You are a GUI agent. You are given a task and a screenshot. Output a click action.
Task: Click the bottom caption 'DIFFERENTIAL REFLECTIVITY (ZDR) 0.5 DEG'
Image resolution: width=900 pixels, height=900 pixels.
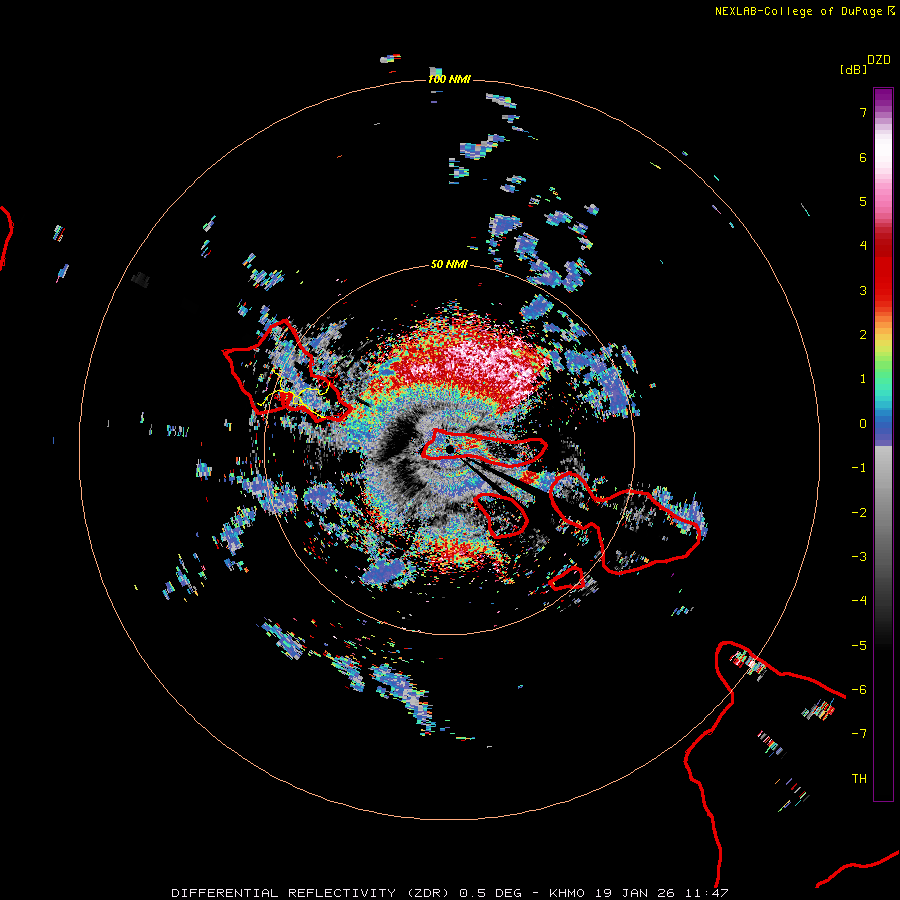[347, 893]
